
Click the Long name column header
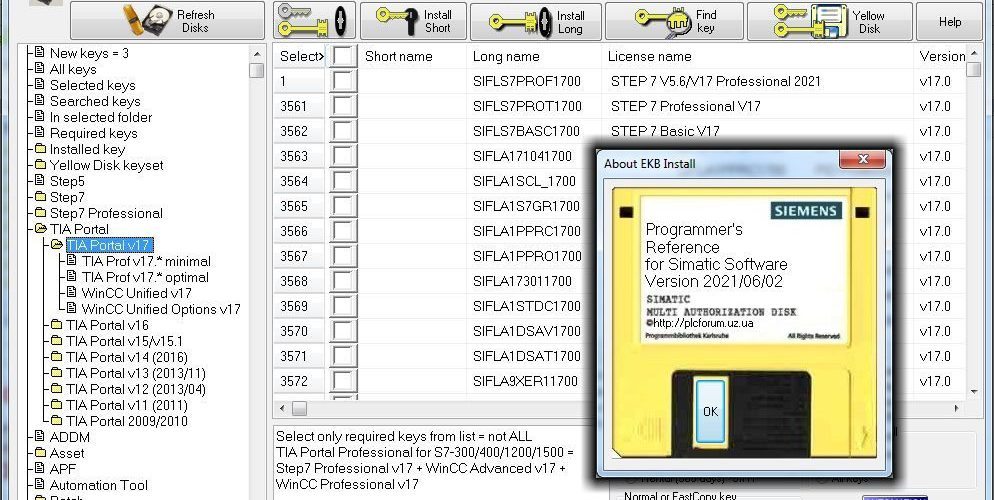(506, 56)
